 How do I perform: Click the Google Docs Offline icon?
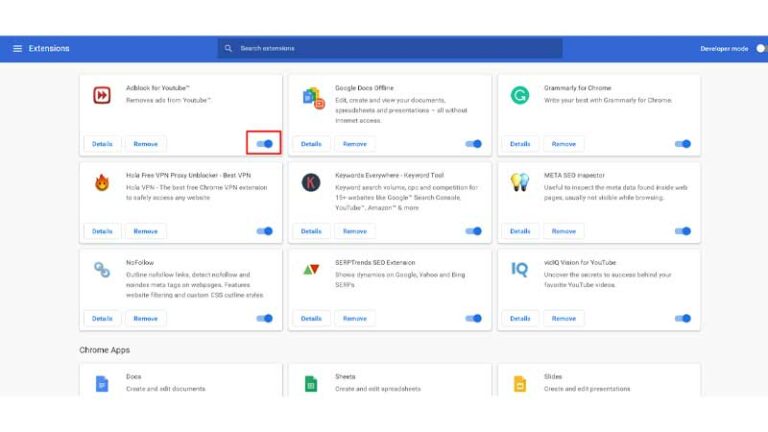point(312,97)
